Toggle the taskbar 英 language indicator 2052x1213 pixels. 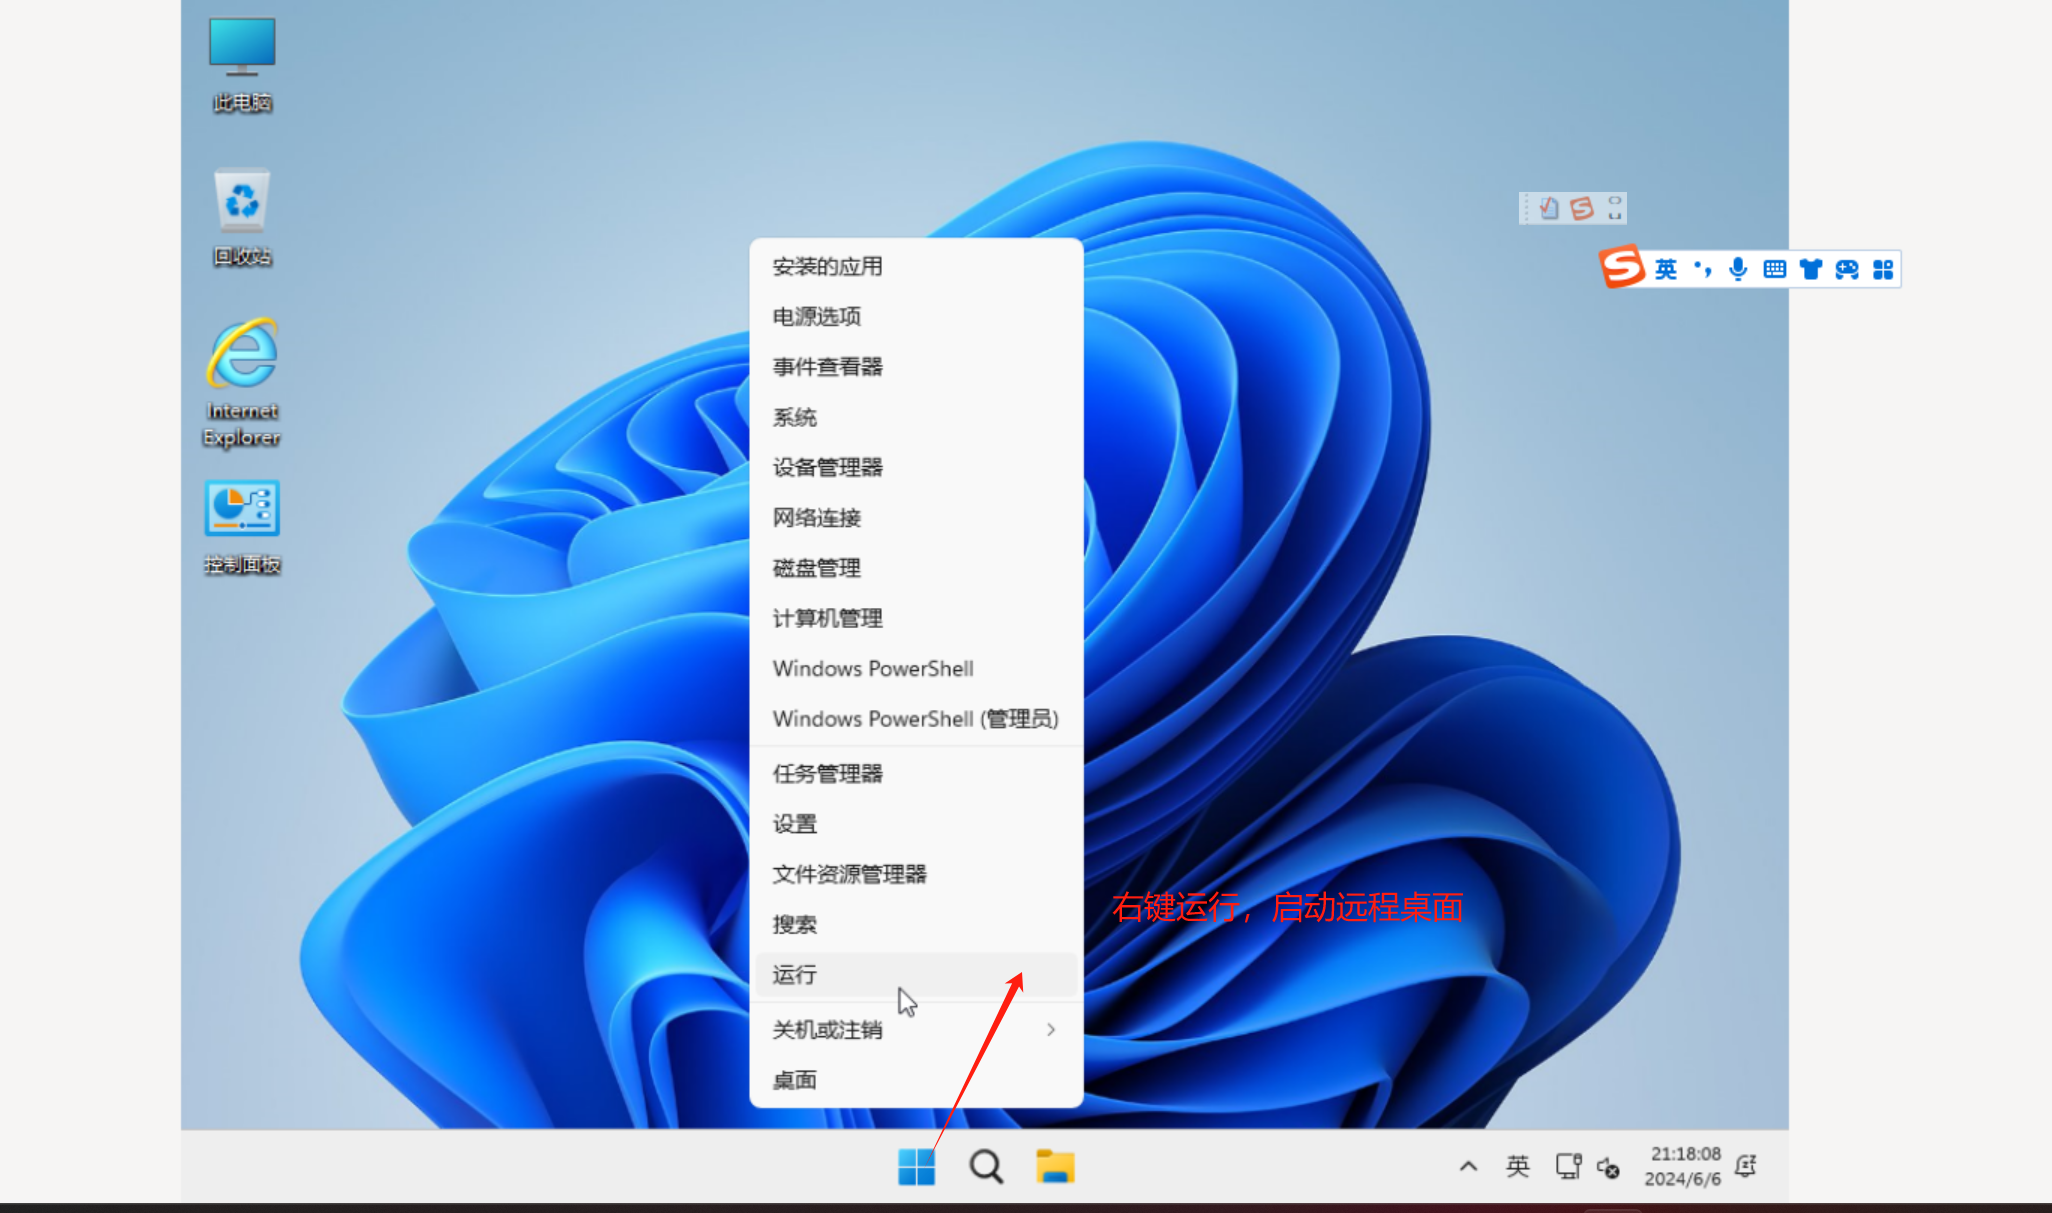pyautogui.click(x=1517, y=1166)
